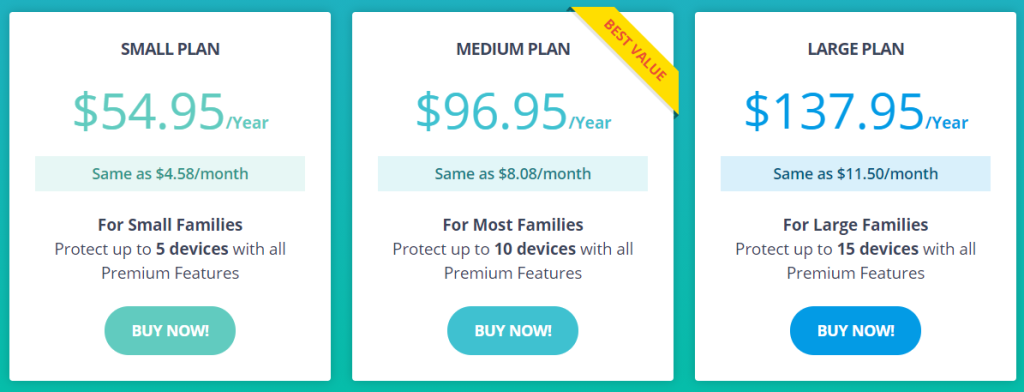Click the $54.95 per year price

coord(170,111)
